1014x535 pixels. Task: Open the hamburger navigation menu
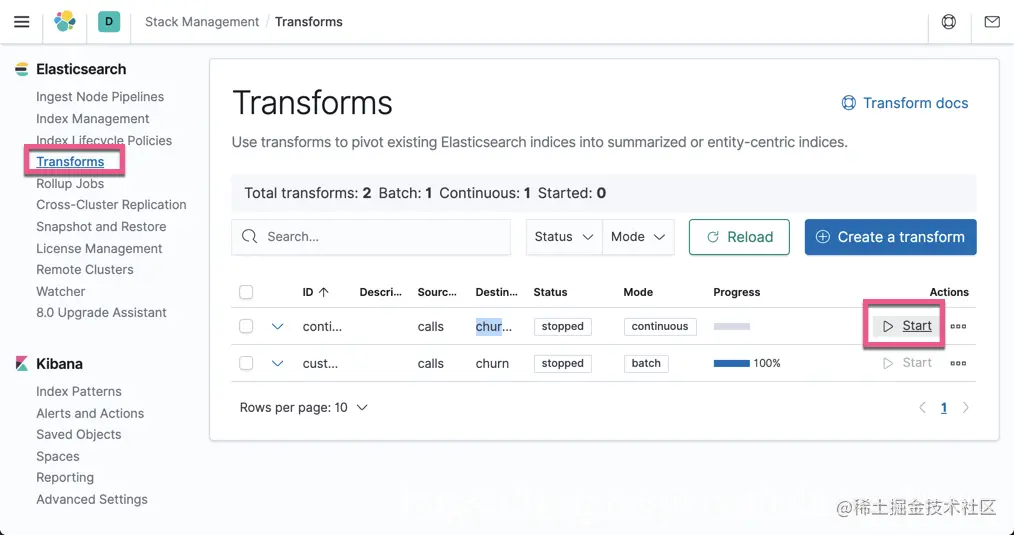coord(22,21)
